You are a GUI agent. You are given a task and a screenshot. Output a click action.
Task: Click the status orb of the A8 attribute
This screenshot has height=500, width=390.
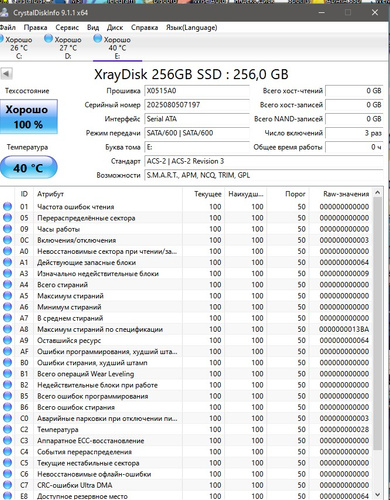[x=7, y=329]
